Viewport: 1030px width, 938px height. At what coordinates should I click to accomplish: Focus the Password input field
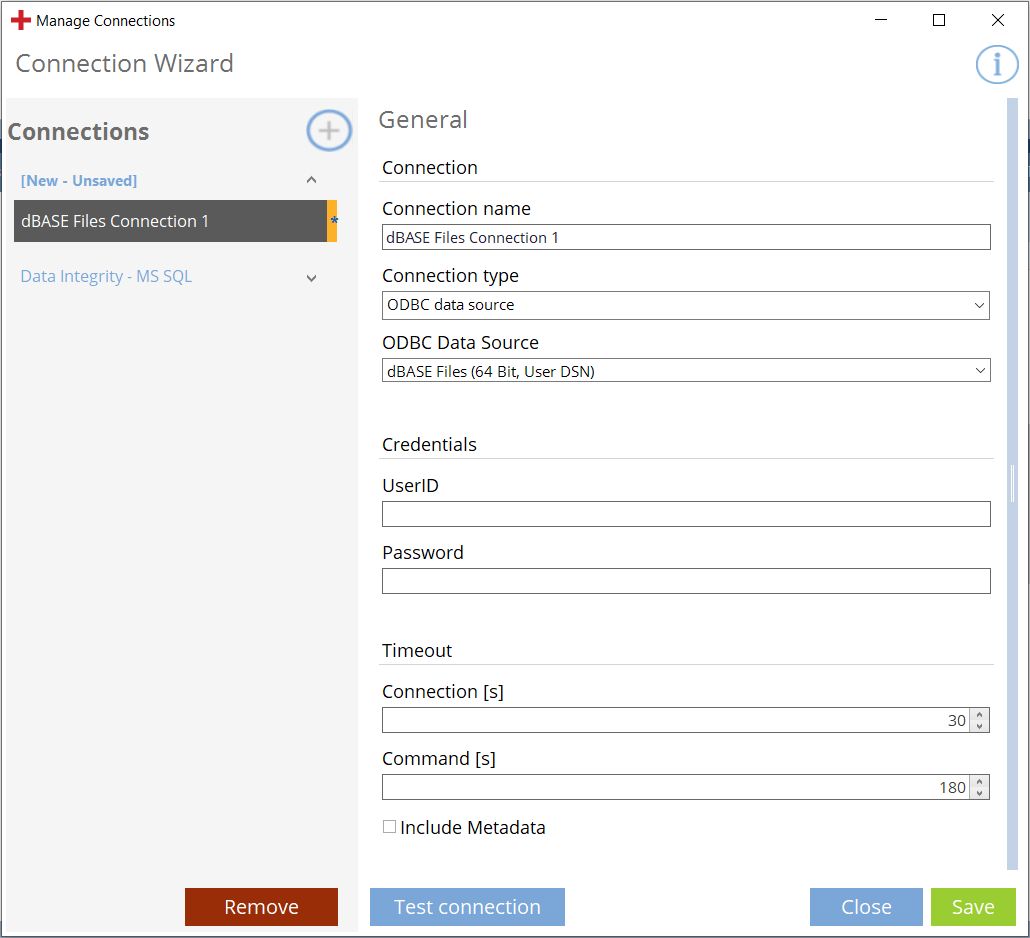[x=685, y=581]
